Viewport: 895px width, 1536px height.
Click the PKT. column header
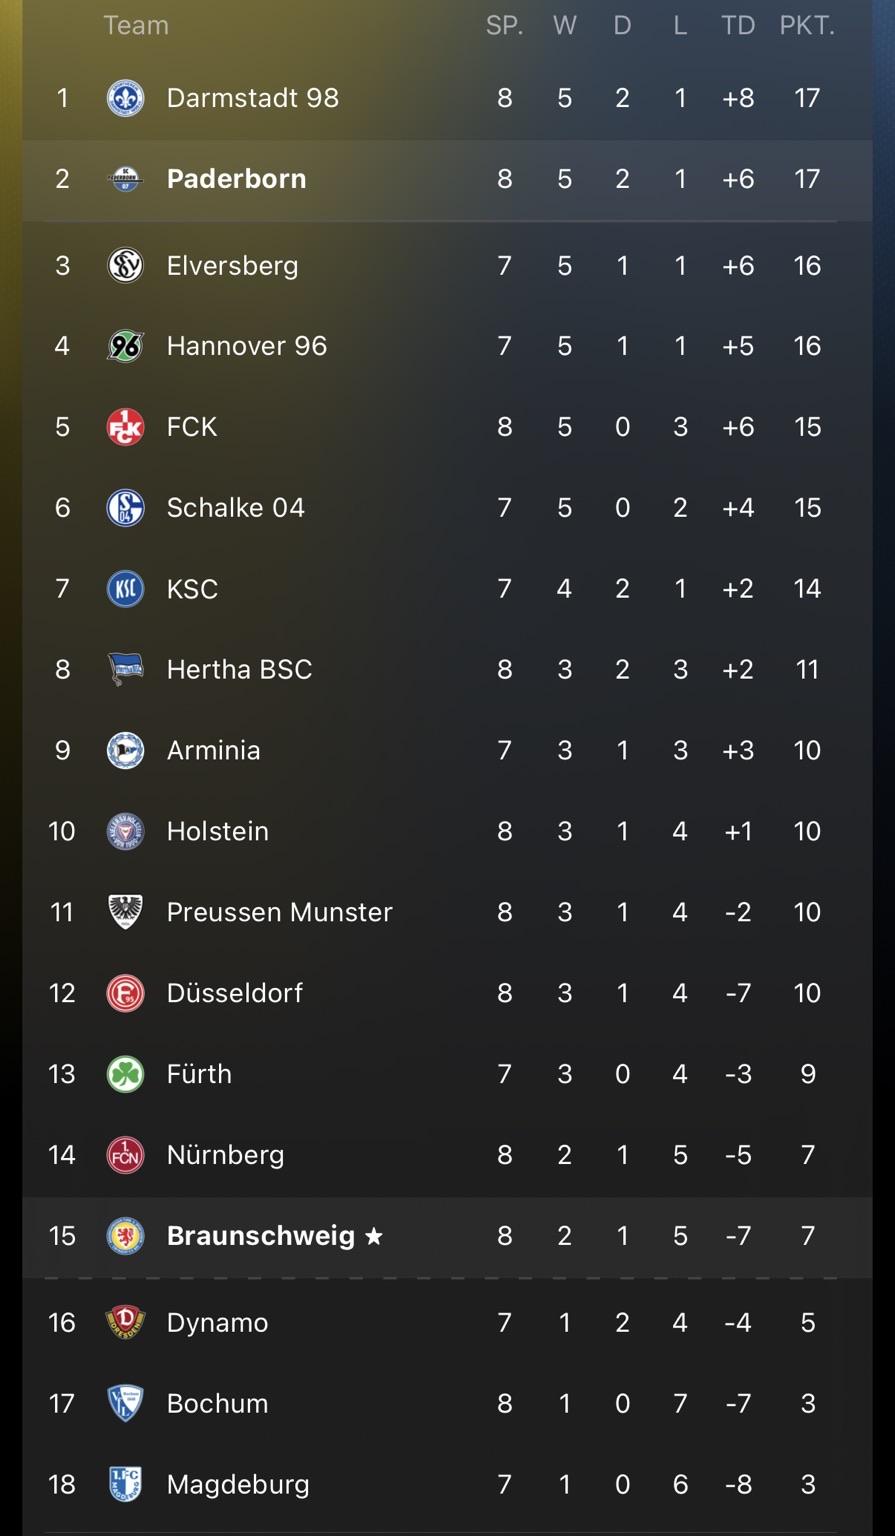[807, 26]
